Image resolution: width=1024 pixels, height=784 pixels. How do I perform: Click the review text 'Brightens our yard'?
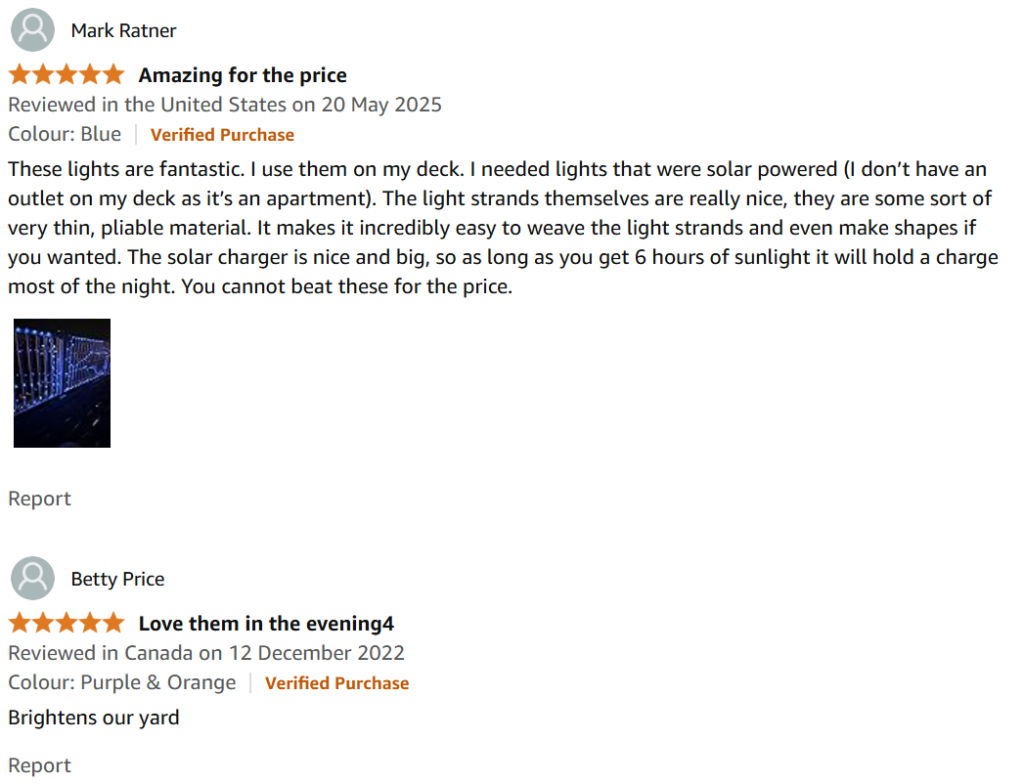93,717
